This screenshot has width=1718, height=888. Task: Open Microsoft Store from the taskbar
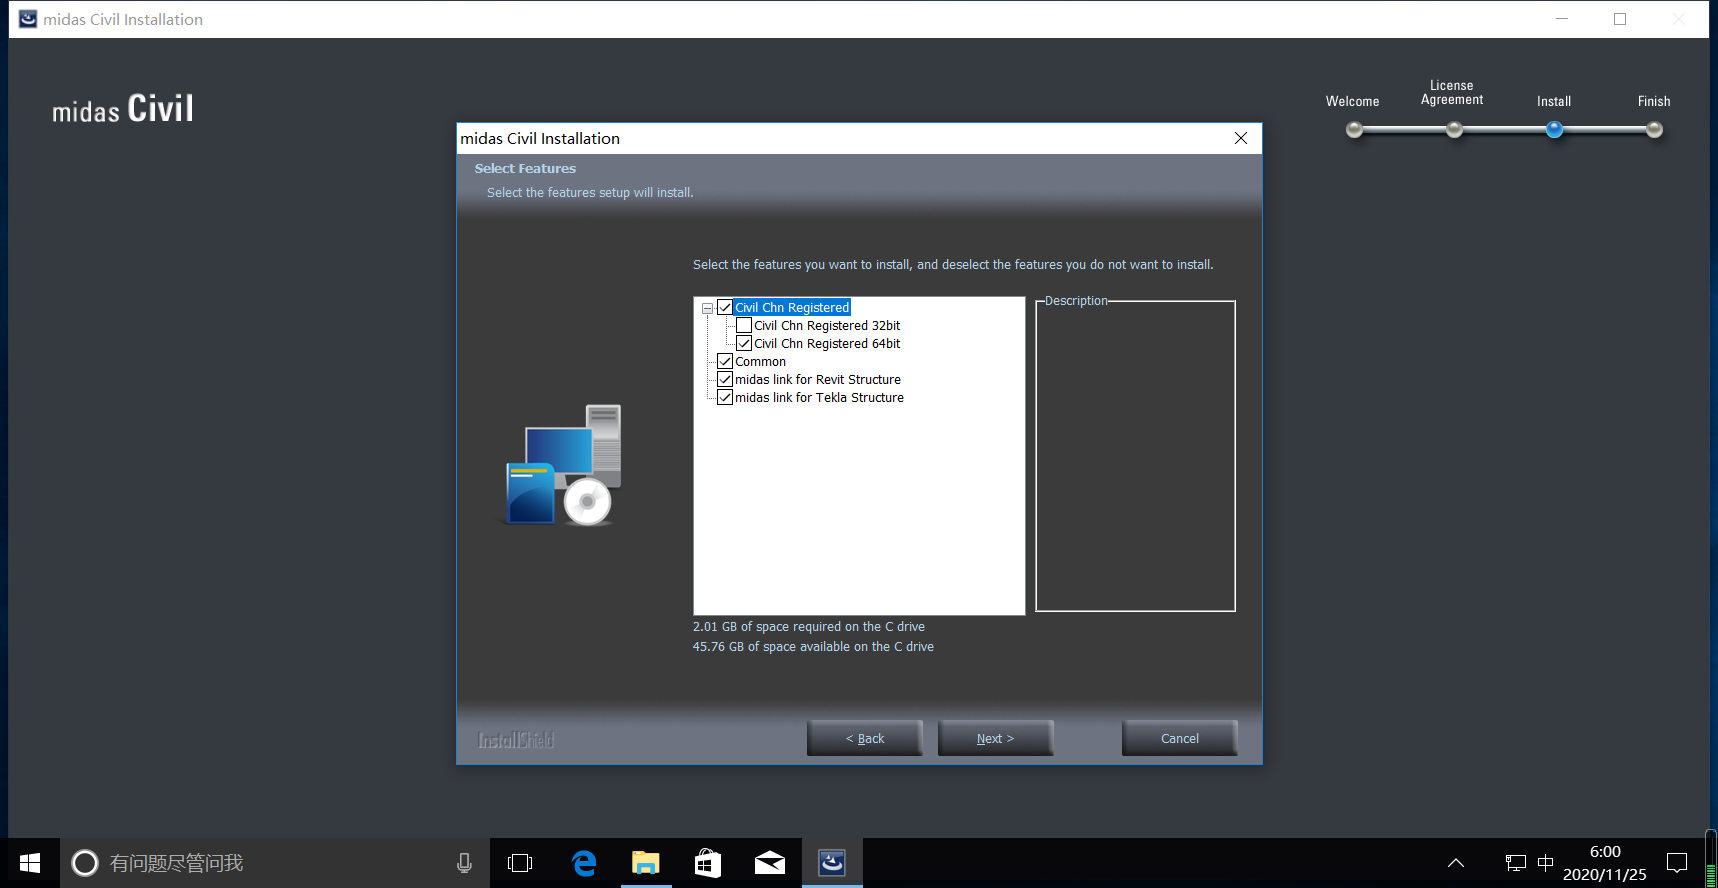[708, 863]
